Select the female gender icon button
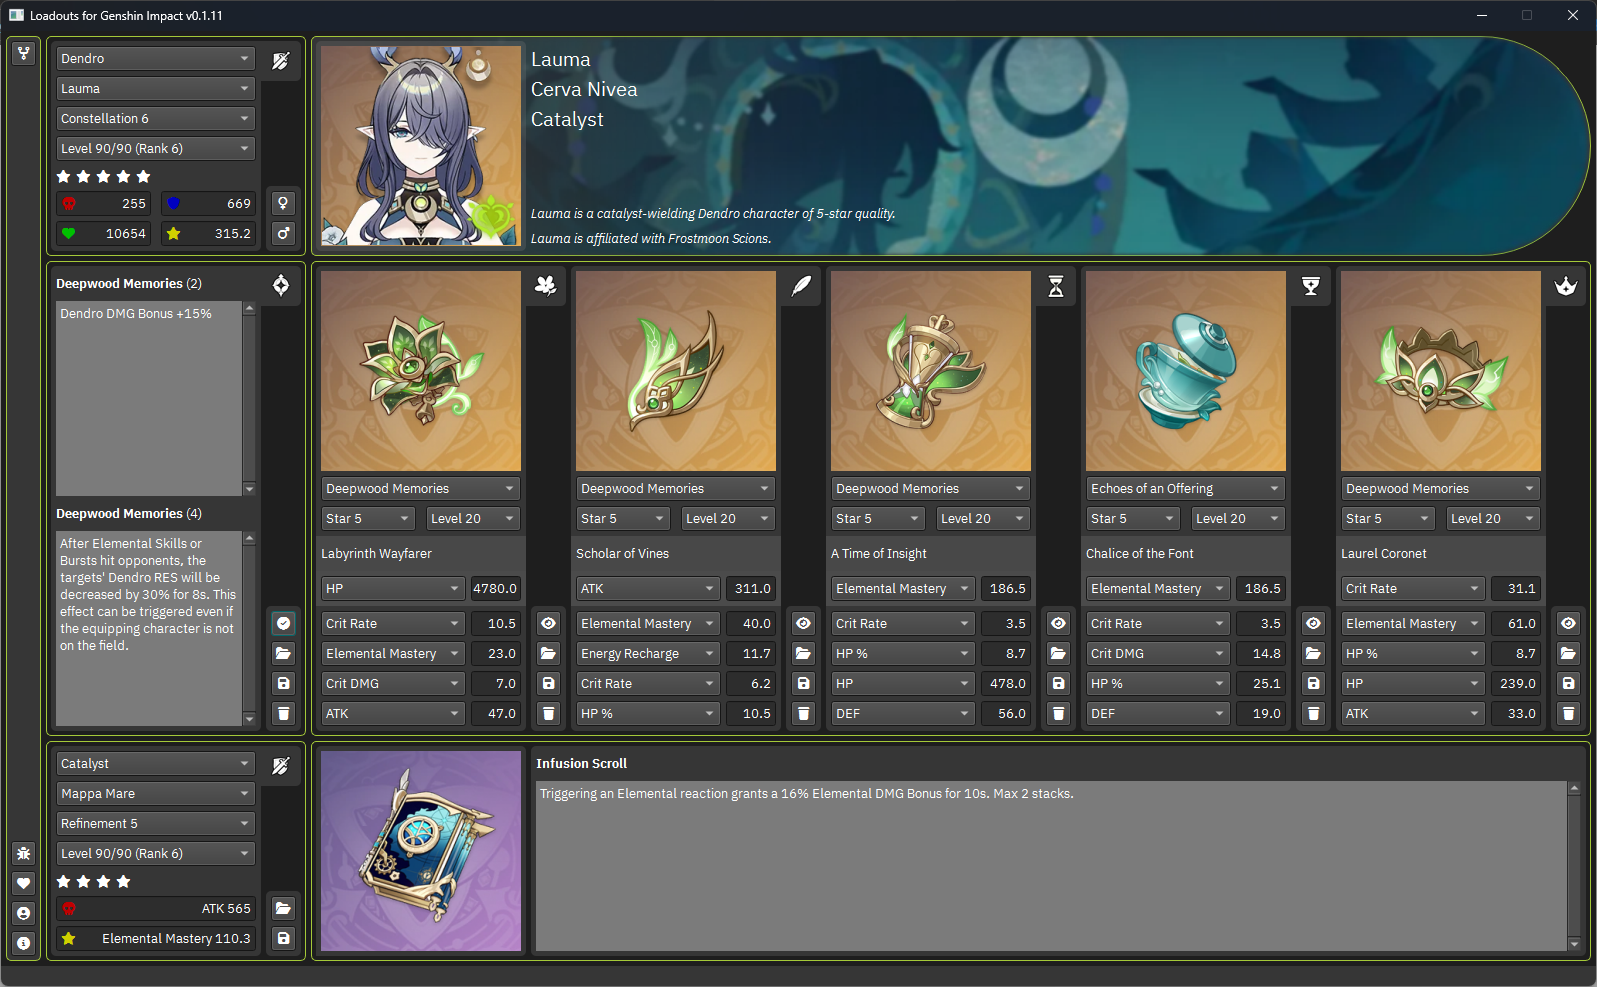1597x987 pixels. pos(284,203)
